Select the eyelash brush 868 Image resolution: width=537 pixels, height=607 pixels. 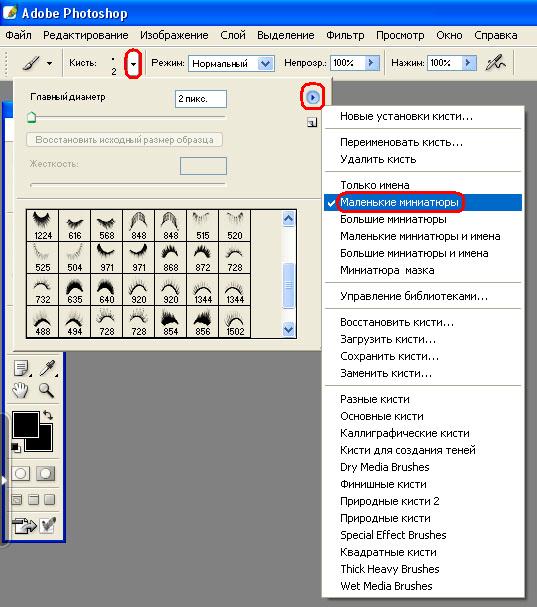click(171, 258)
